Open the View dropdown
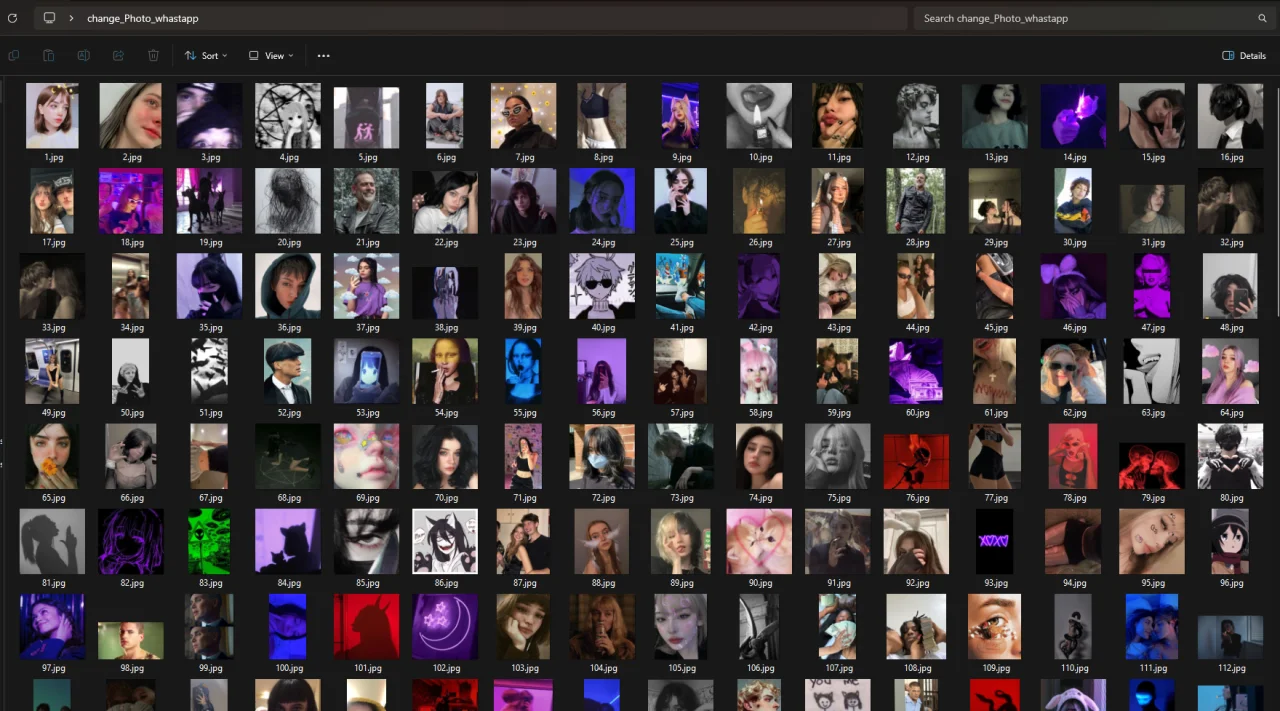 click(x=271, y=56)
